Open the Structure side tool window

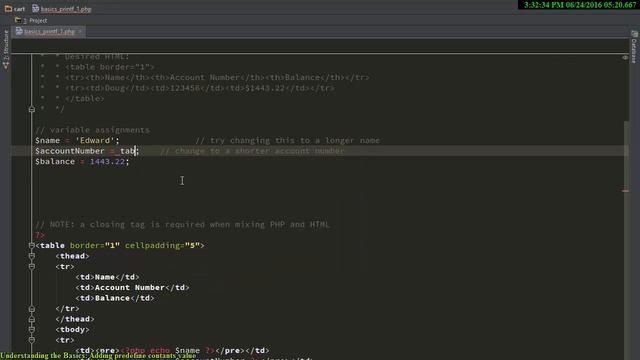tap(6, 49)
